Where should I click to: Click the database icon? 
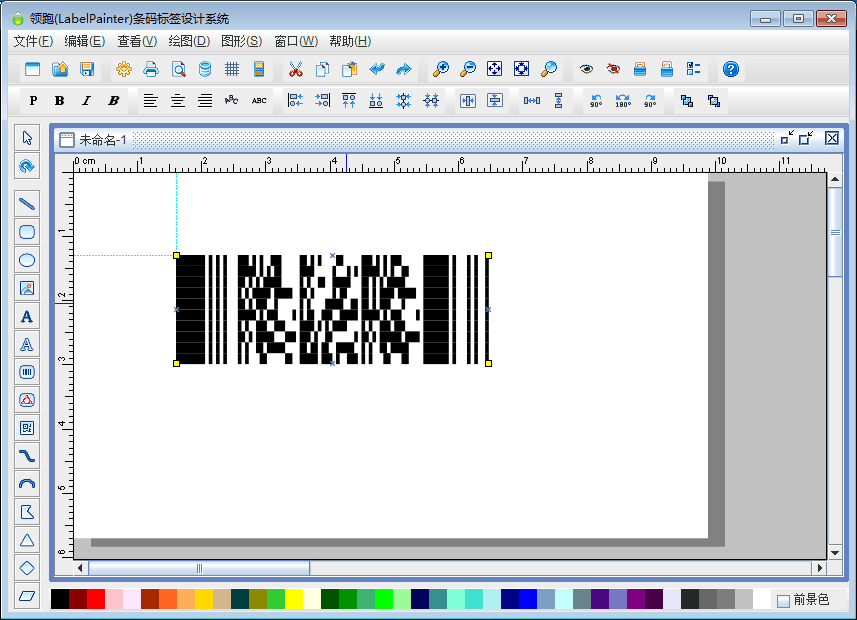[205, 69]
